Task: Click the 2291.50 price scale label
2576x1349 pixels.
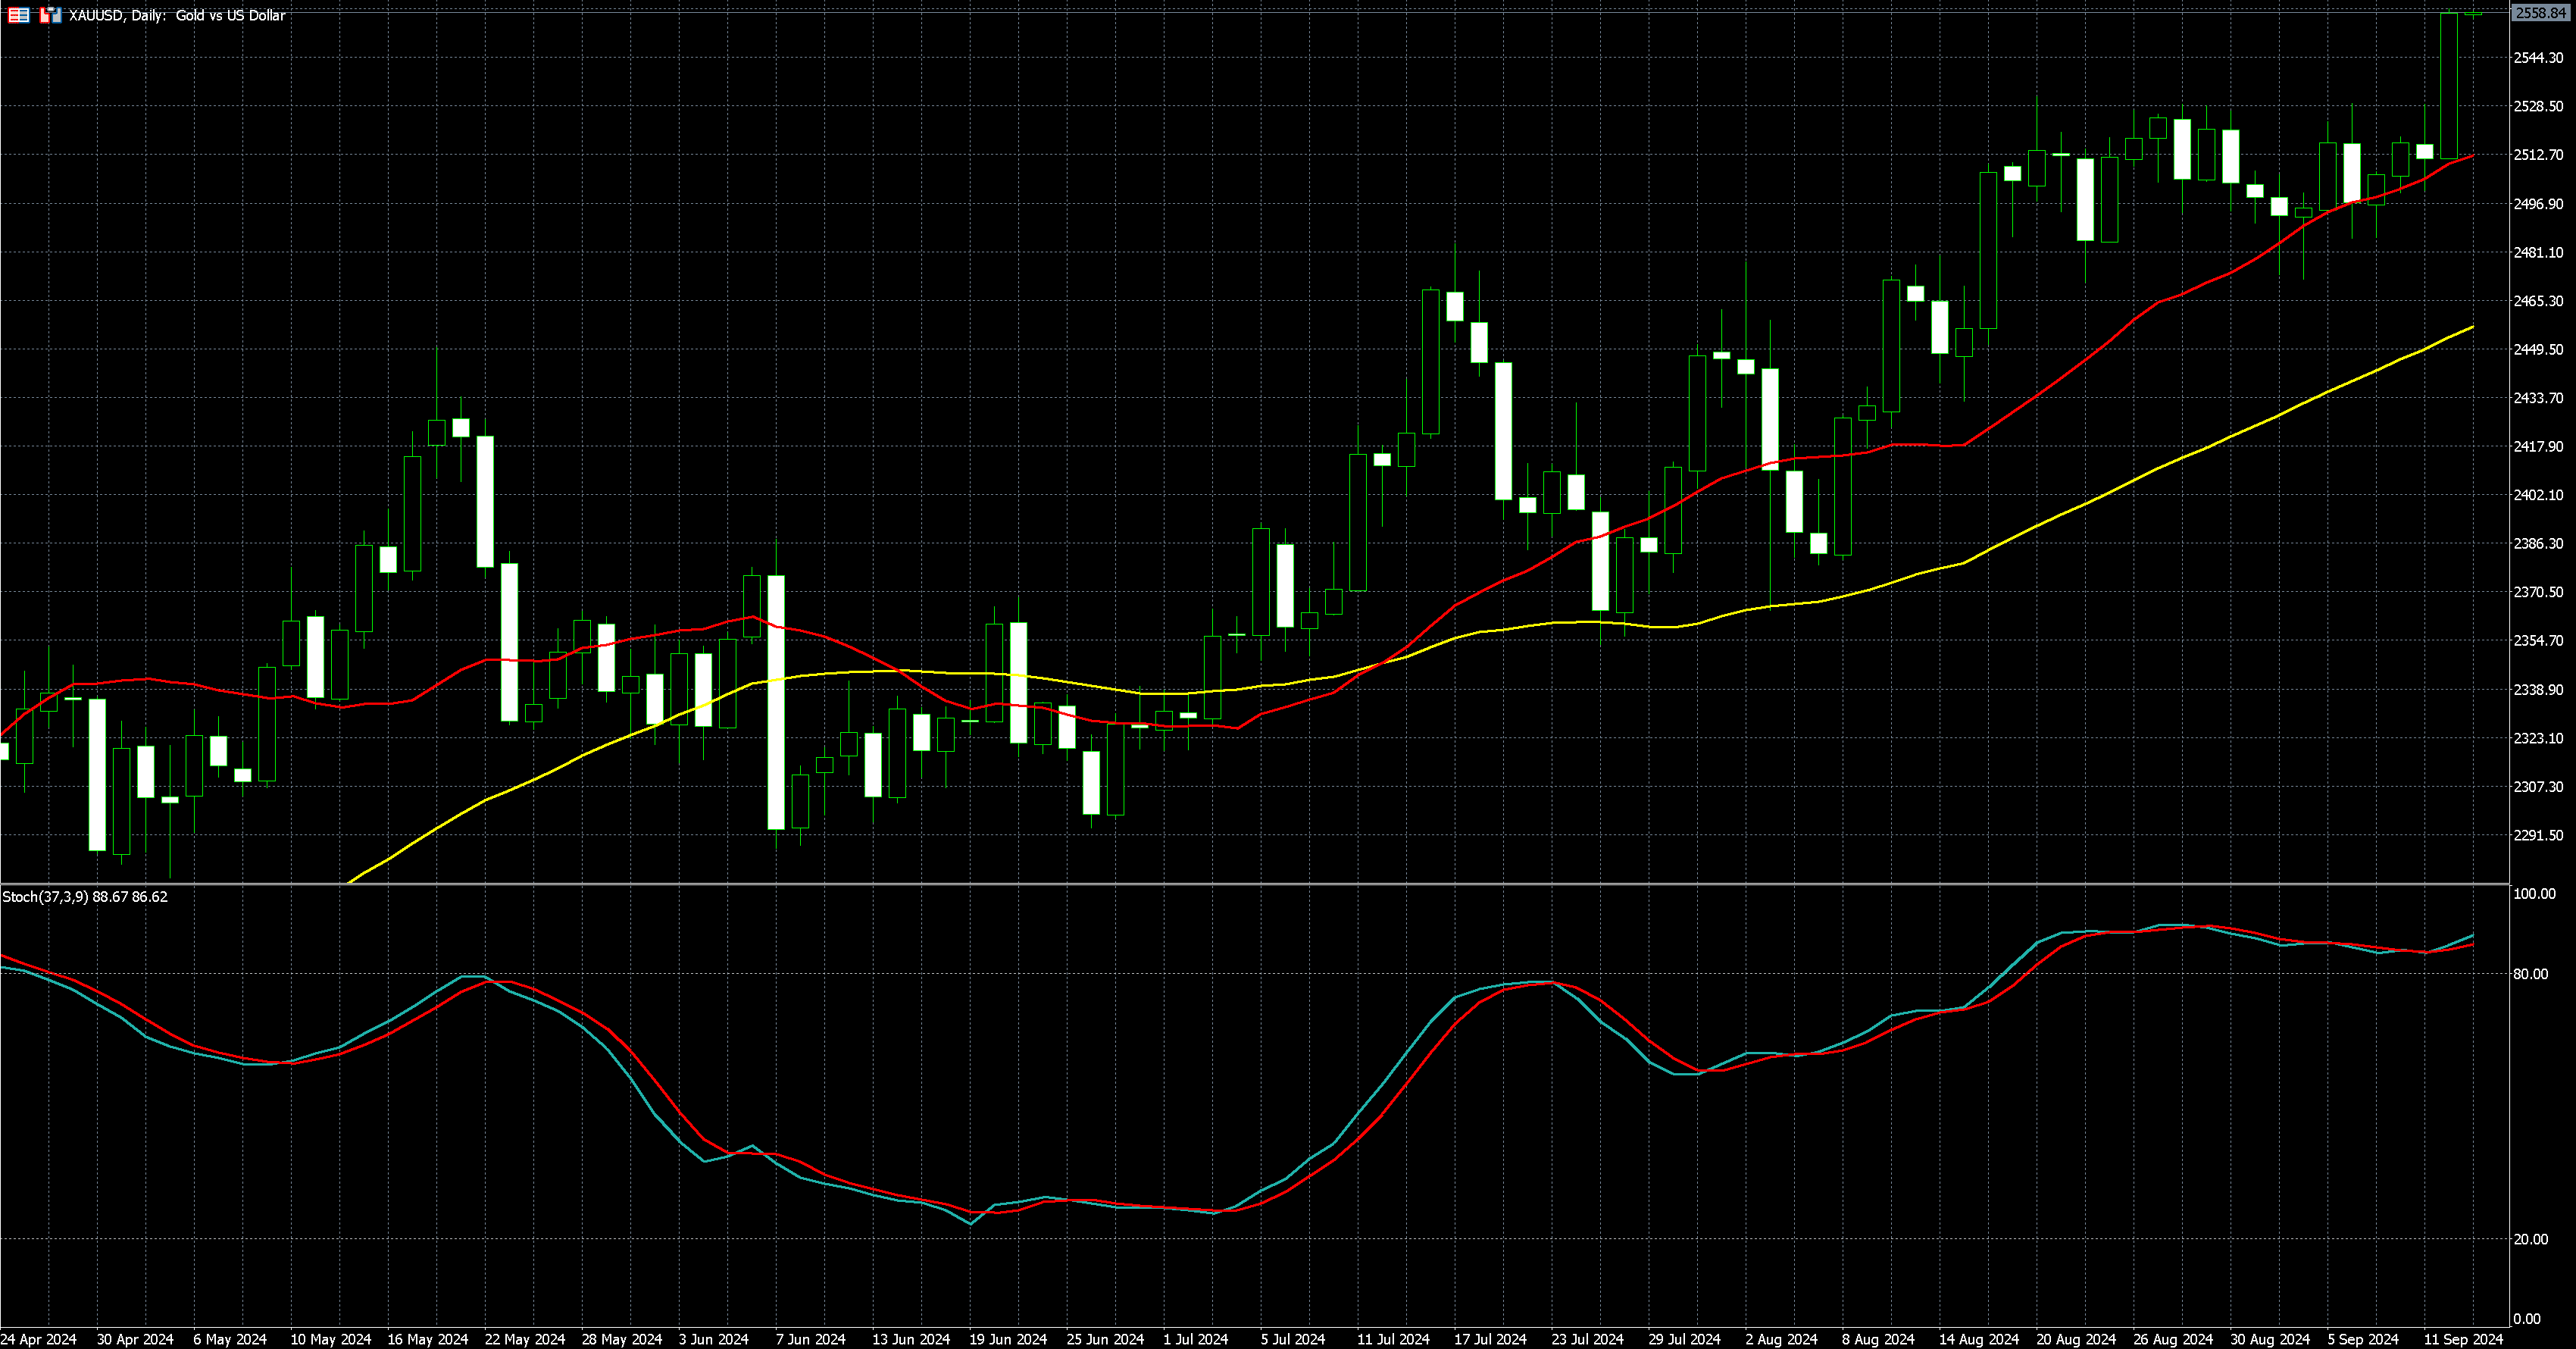Action: click(2538, 835)
